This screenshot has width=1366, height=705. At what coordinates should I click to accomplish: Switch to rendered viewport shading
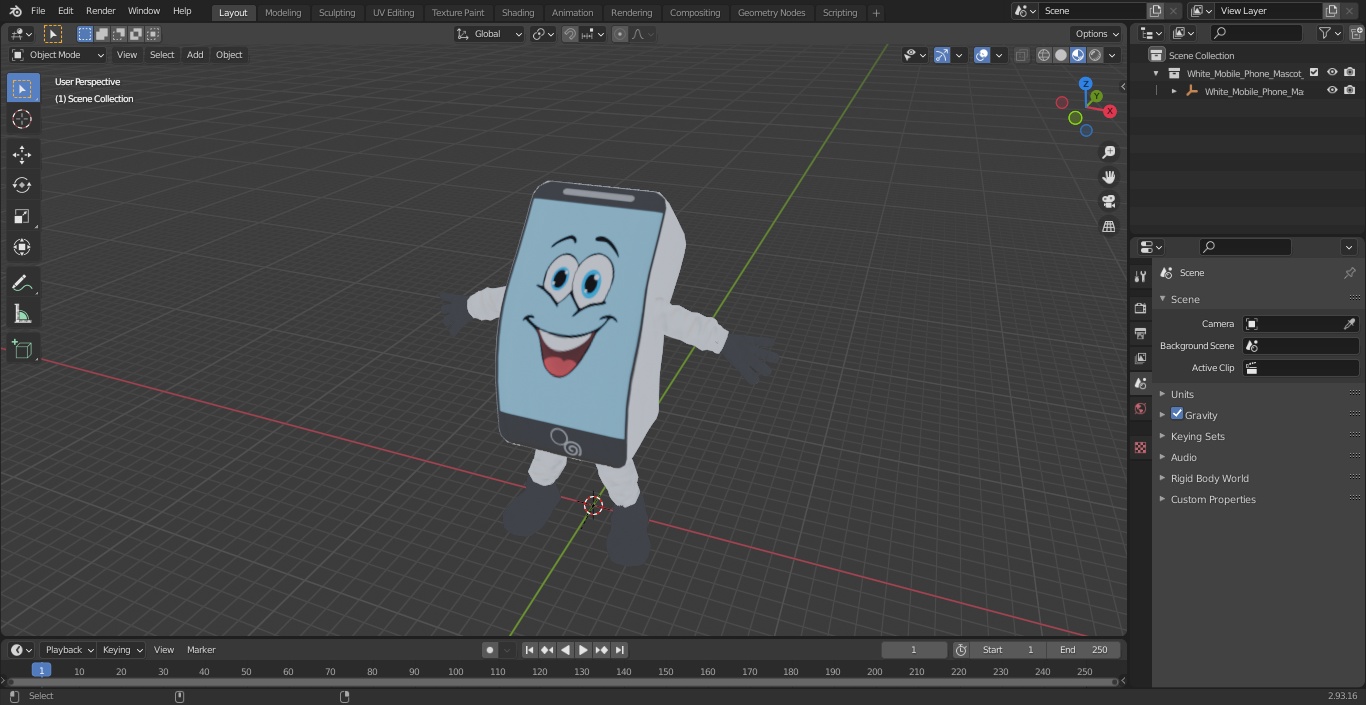[x=1095, y=55]
